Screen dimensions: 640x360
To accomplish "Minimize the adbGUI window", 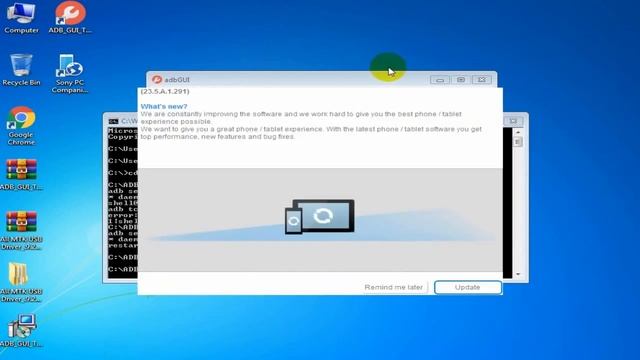I will [440, 80].
